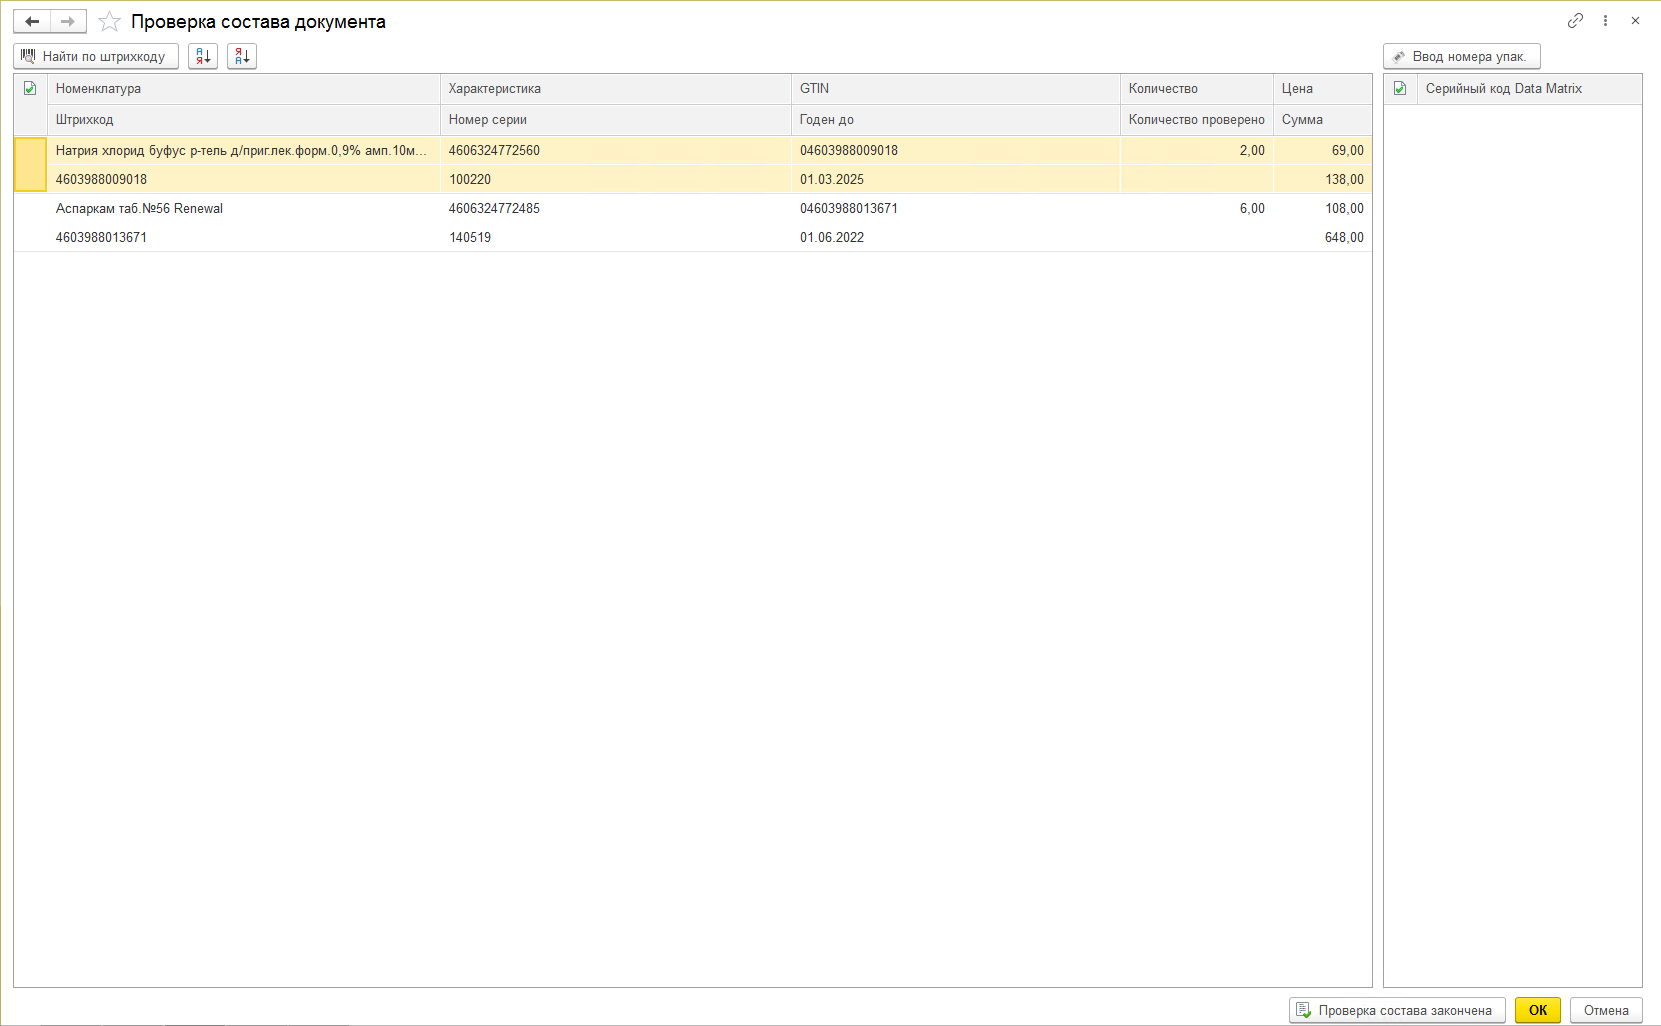Image resolution: width=1661 pixels, height=1026 pixels.
Task: Click Номенклатура column header
Action: (x=98, y=89)
